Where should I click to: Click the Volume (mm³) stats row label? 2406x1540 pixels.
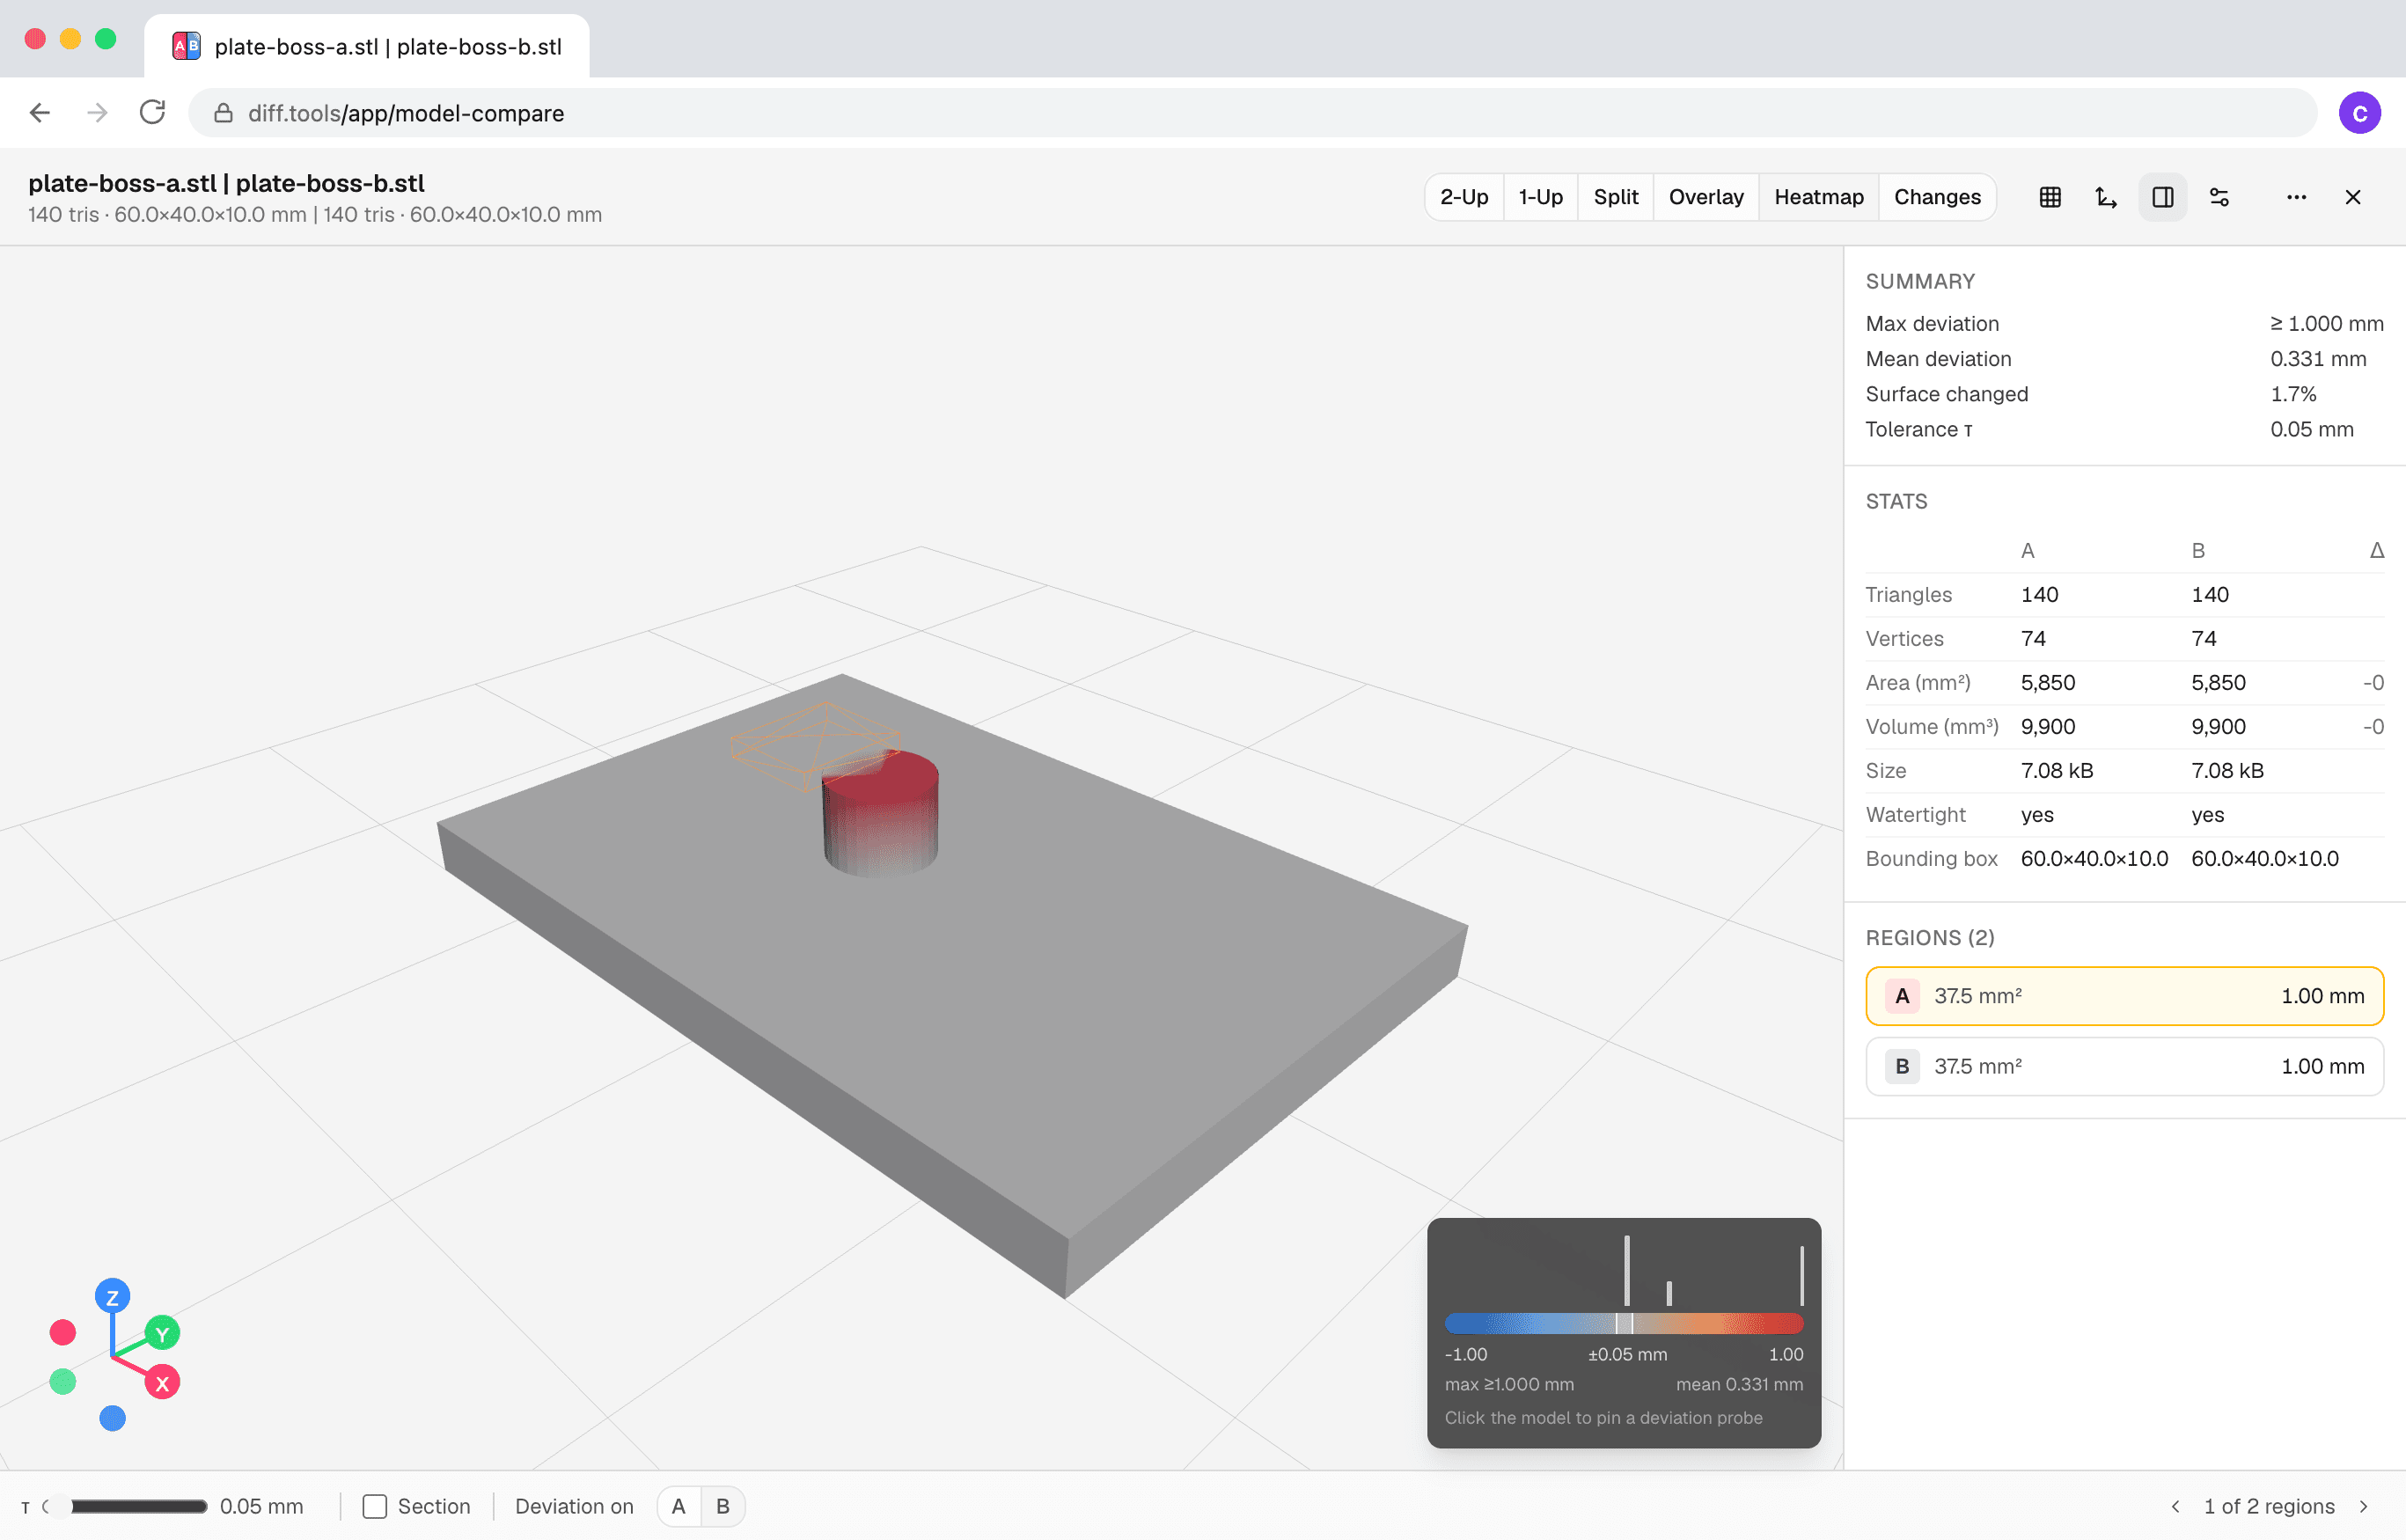pos(1932,727)
